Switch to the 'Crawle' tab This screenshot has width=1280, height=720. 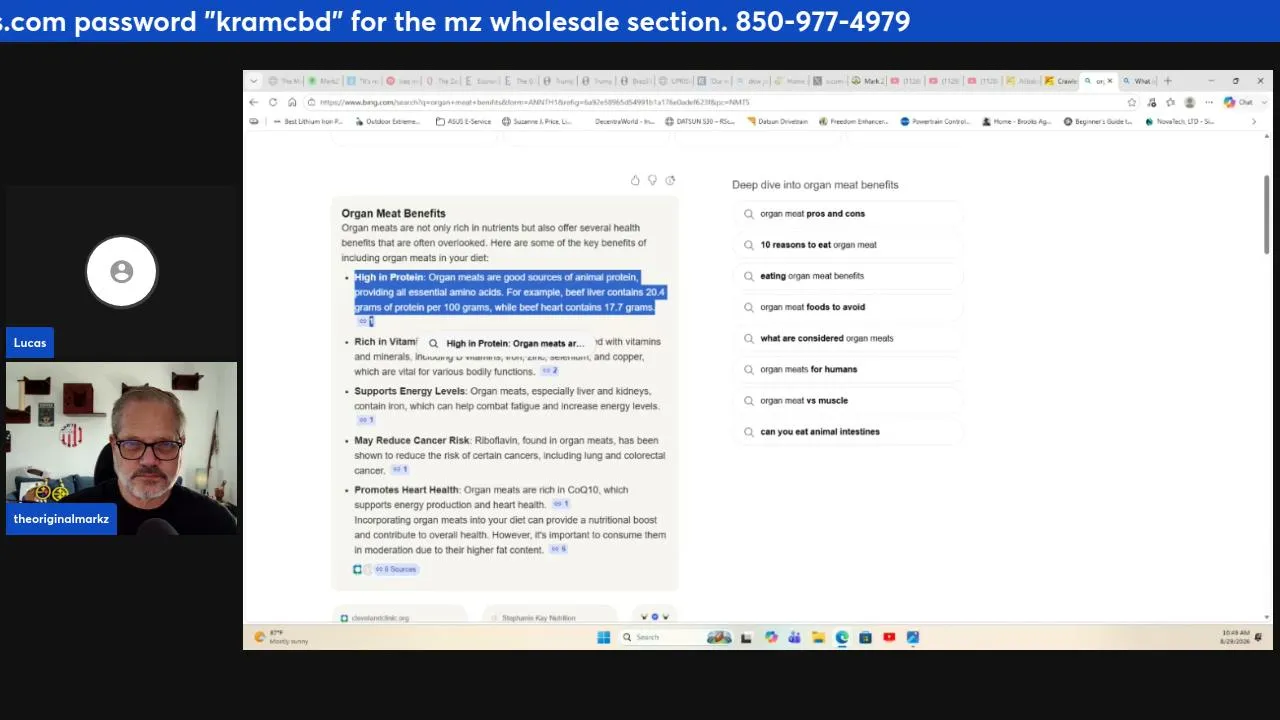[1061, 81]
